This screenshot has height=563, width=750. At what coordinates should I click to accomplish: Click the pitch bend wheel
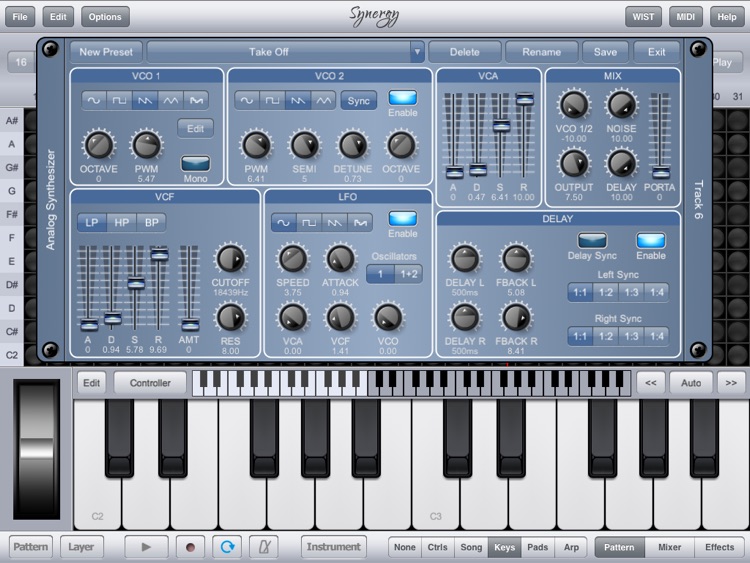36,449
